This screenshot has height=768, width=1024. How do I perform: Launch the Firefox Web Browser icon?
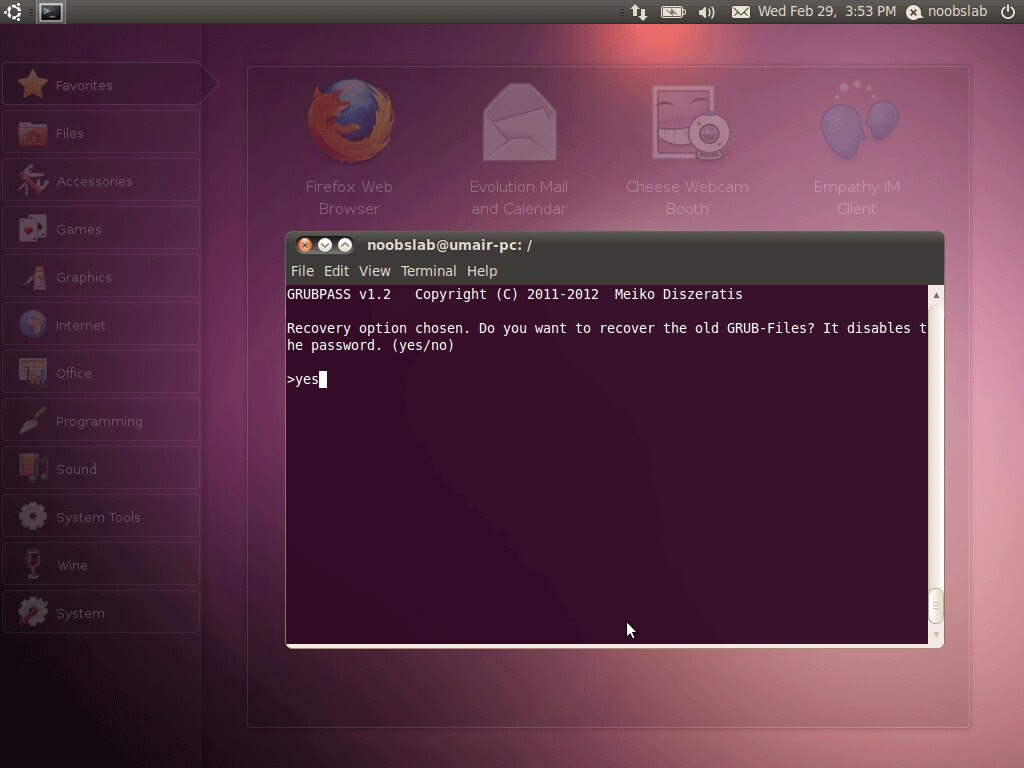click(349, 120)
